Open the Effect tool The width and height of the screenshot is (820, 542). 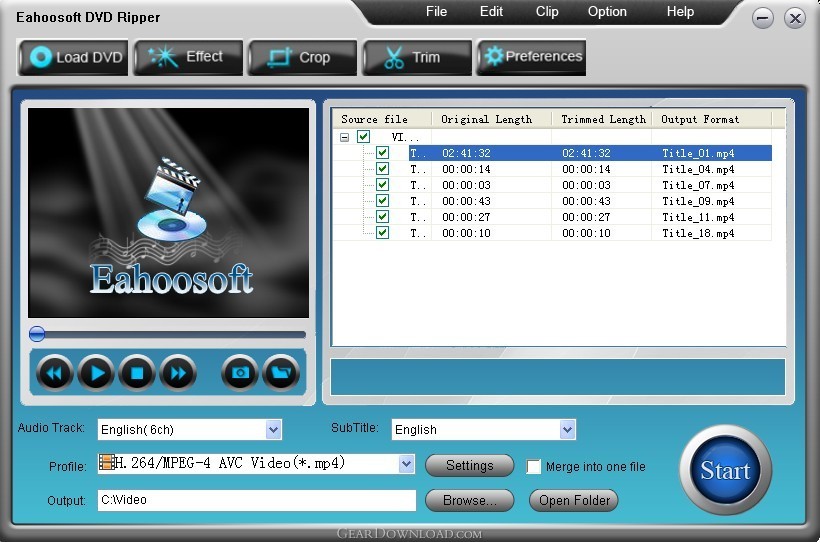pos(188,57)
